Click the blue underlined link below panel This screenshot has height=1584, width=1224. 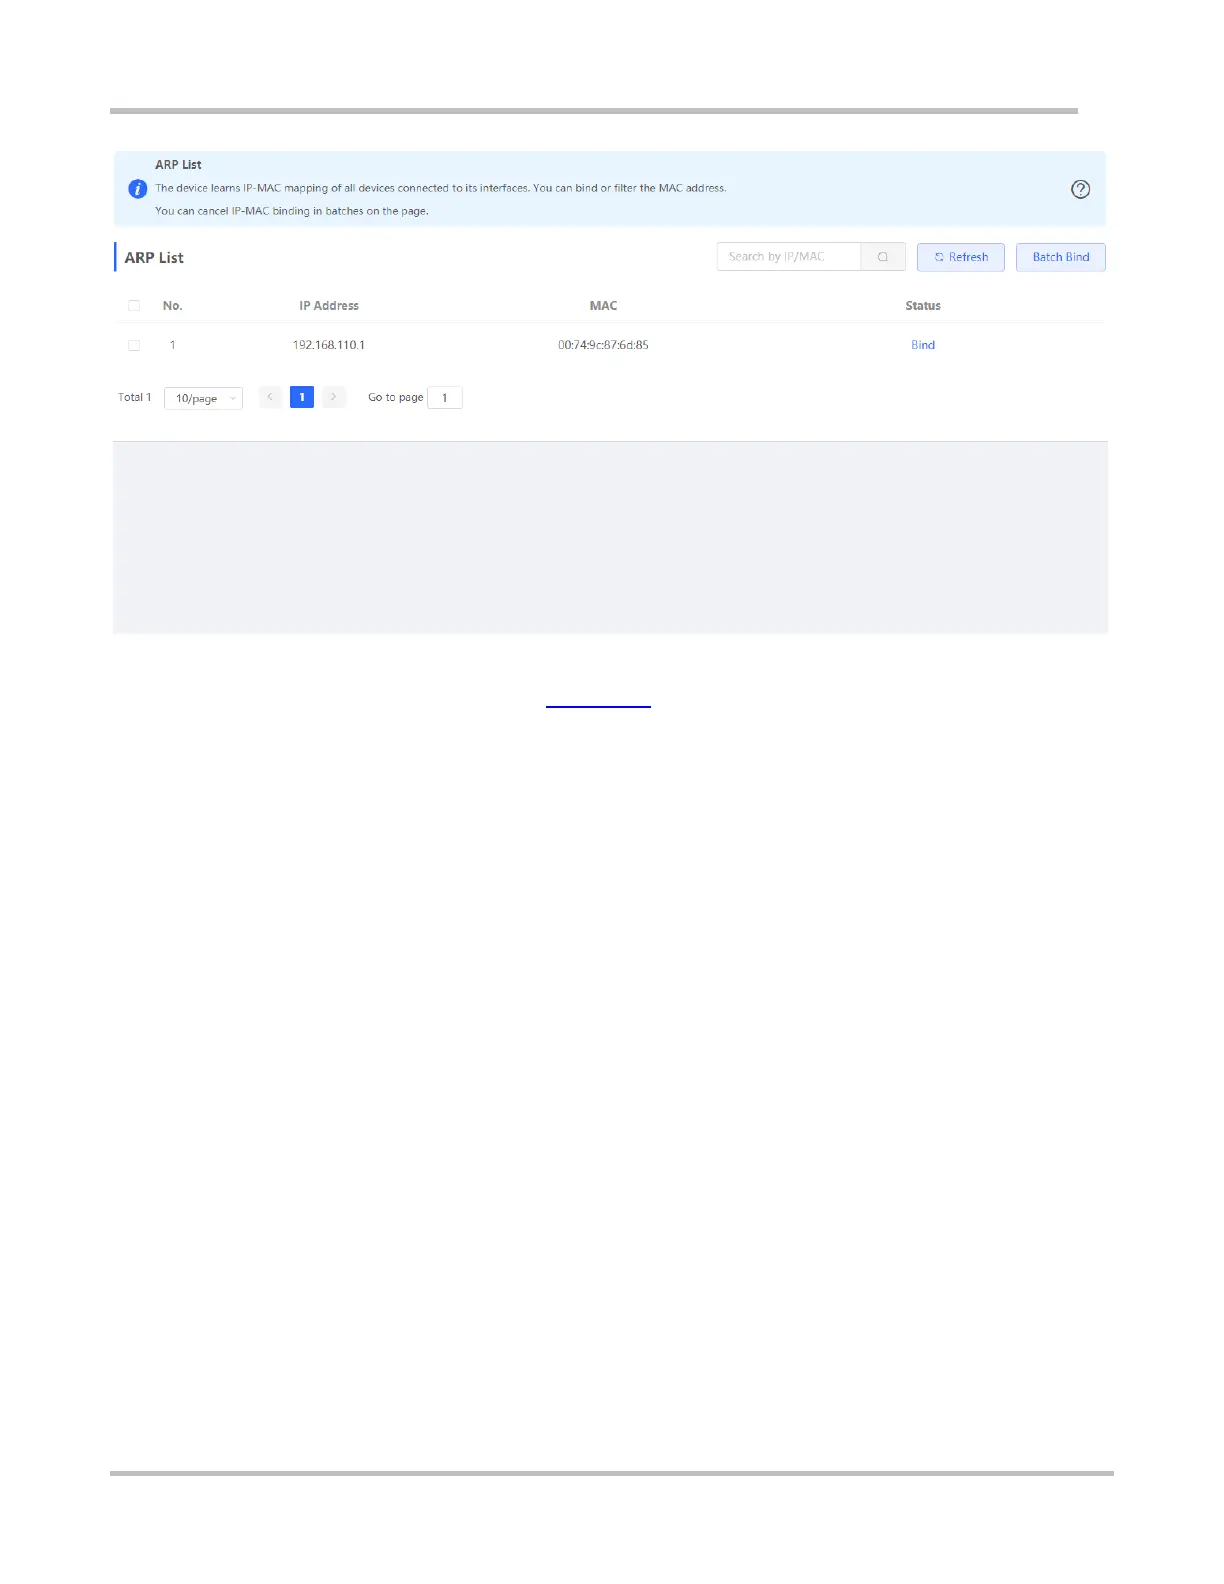click(598, 706)
